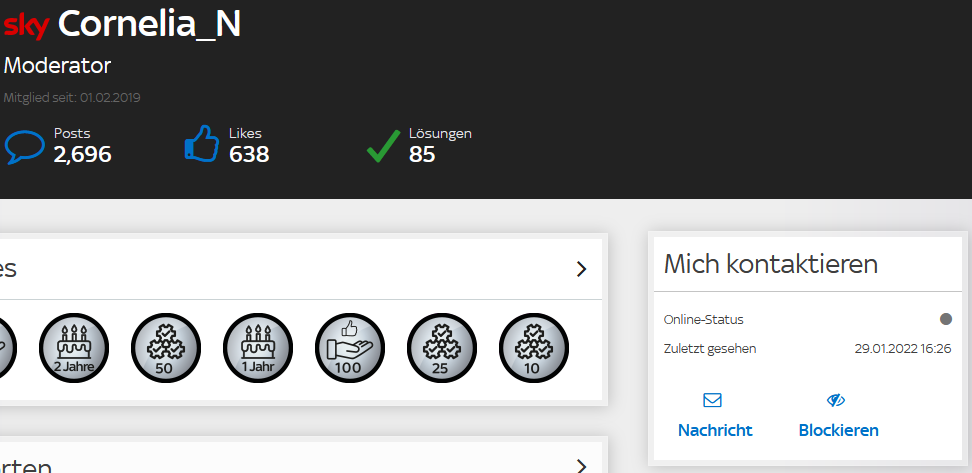972x473 pixels.
Task: Click the Posts speech bubble icon
Action: pos(24,146)
